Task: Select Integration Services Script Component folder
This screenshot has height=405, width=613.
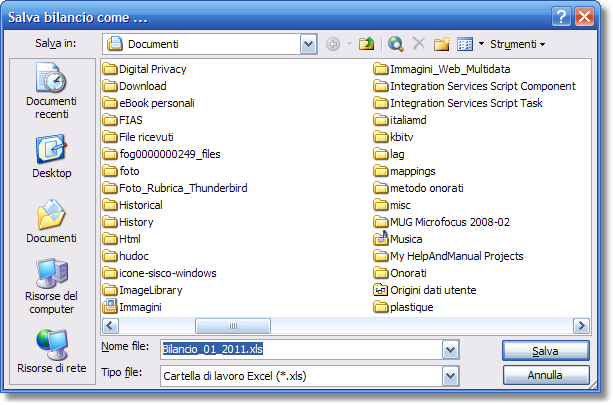Action: point(475,86)
